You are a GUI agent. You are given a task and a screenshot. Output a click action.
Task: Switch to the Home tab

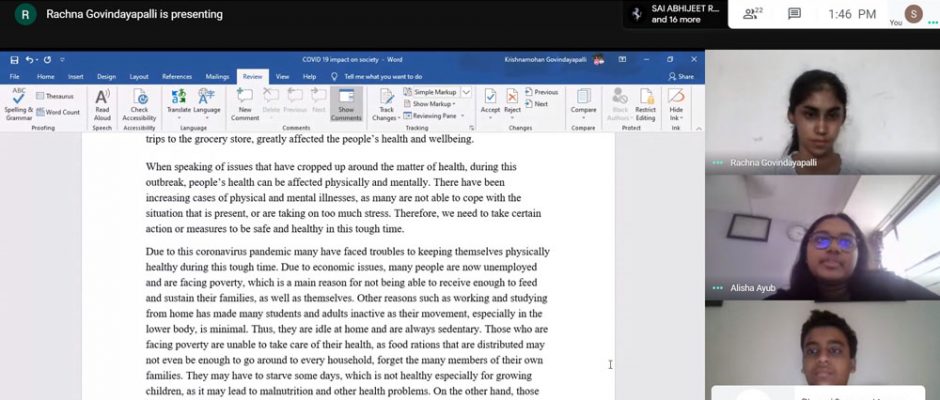(46, 77)
